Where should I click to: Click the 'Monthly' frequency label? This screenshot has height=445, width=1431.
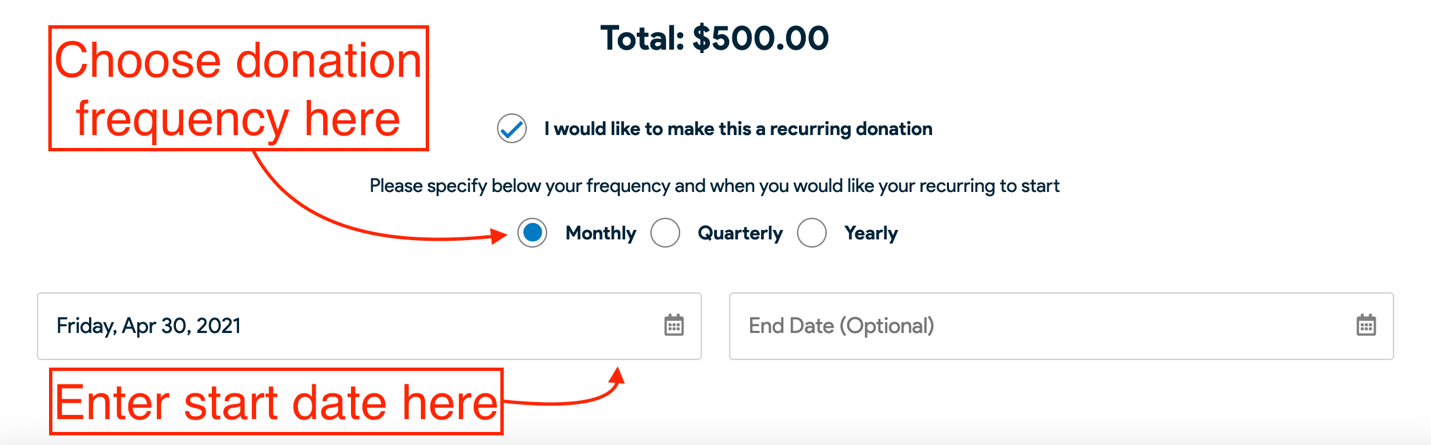pyautogui.click(x=601, y=233)
